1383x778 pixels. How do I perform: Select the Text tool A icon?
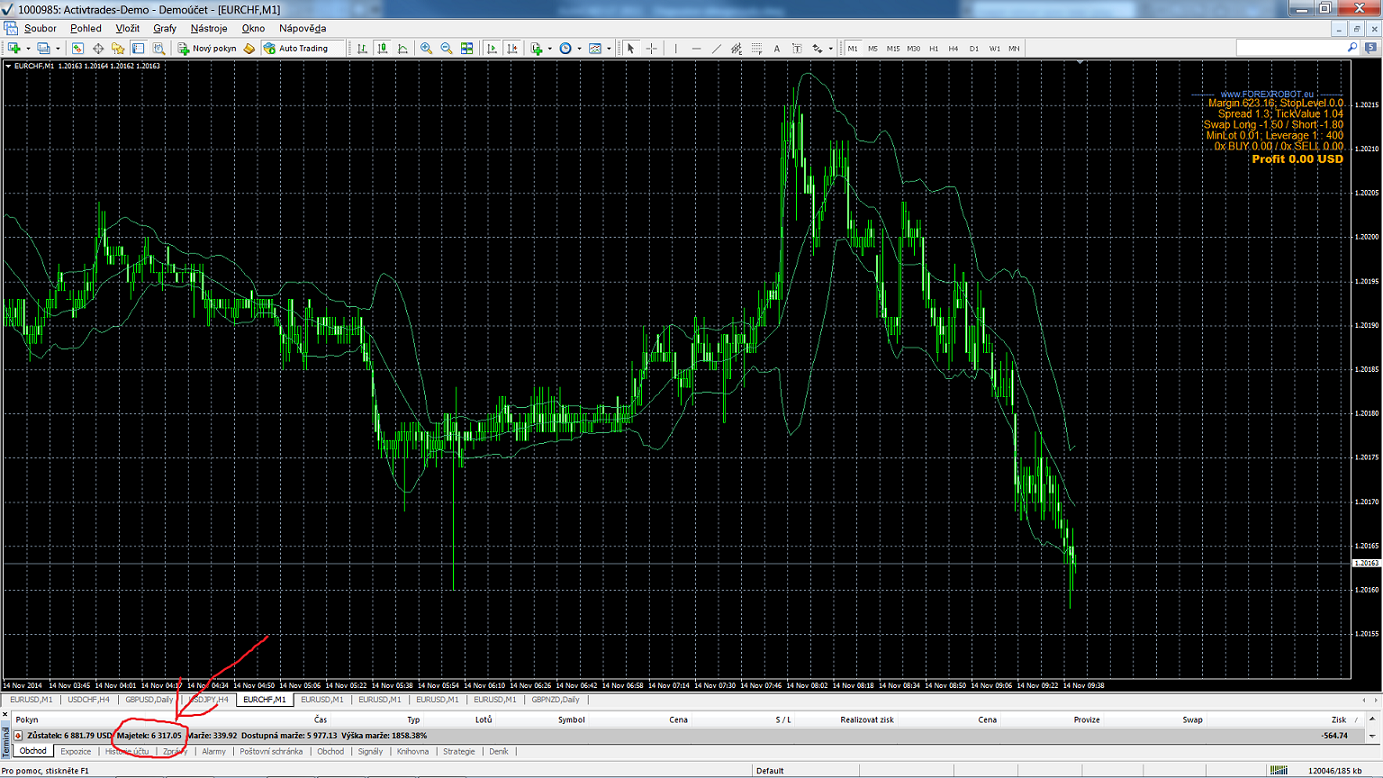tap(777, 48)
